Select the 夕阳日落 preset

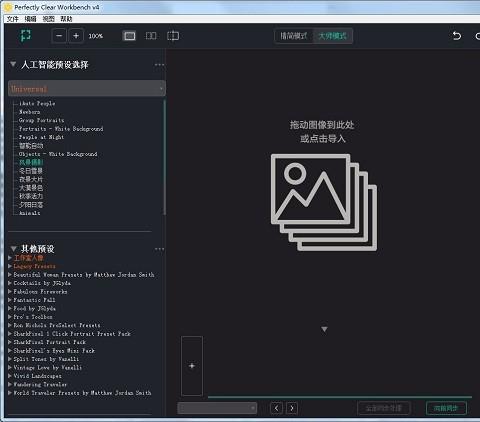31,205
